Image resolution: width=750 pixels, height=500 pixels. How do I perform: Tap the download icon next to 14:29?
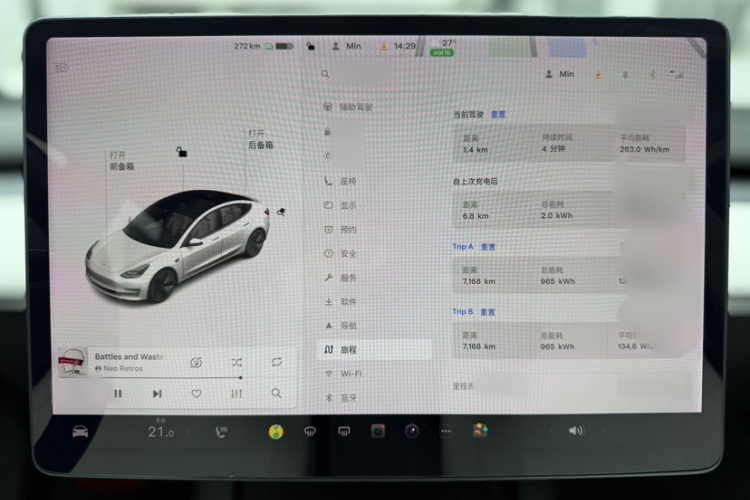[383, 47]
